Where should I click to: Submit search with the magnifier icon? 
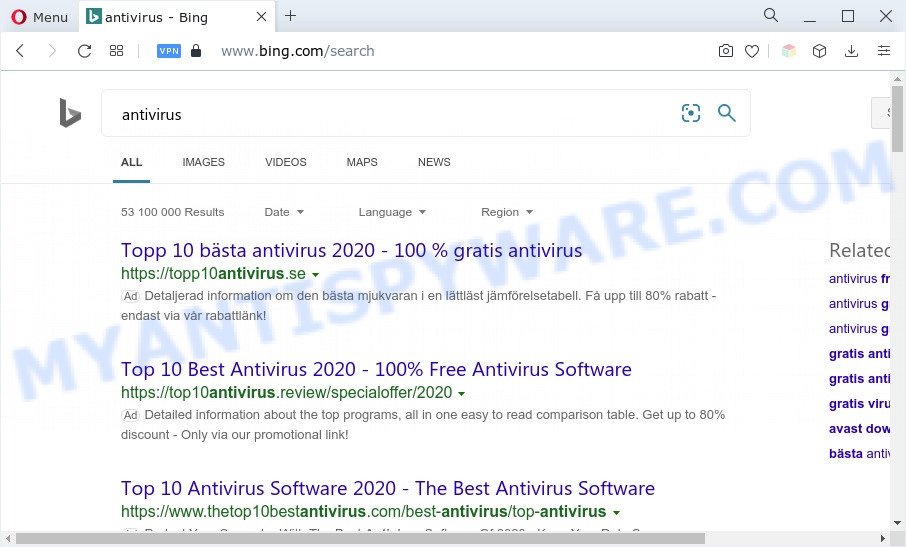point(726,113)
